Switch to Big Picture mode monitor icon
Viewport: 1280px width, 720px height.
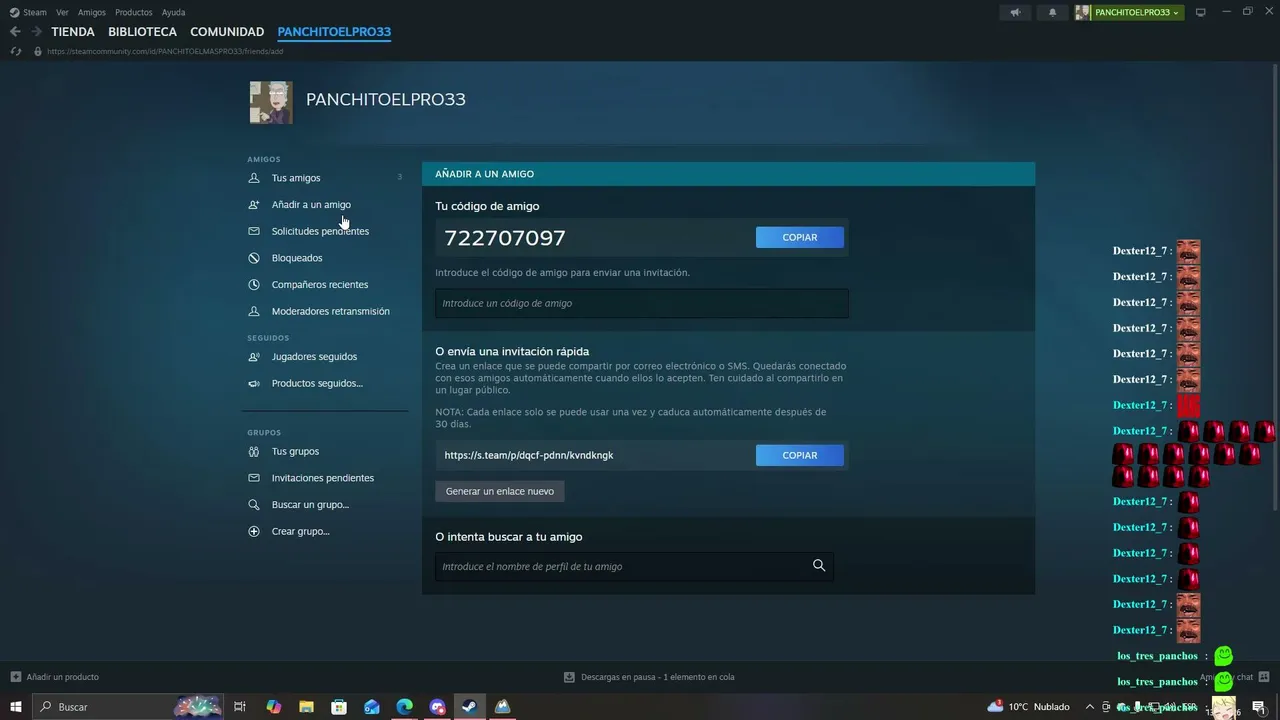(1201, 12)
